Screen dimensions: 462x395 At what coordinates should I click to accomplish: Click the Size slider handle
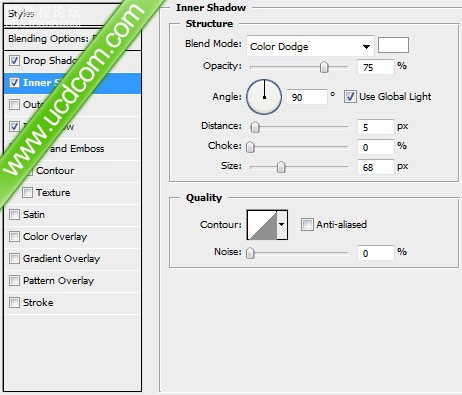[x=281, y=167]
